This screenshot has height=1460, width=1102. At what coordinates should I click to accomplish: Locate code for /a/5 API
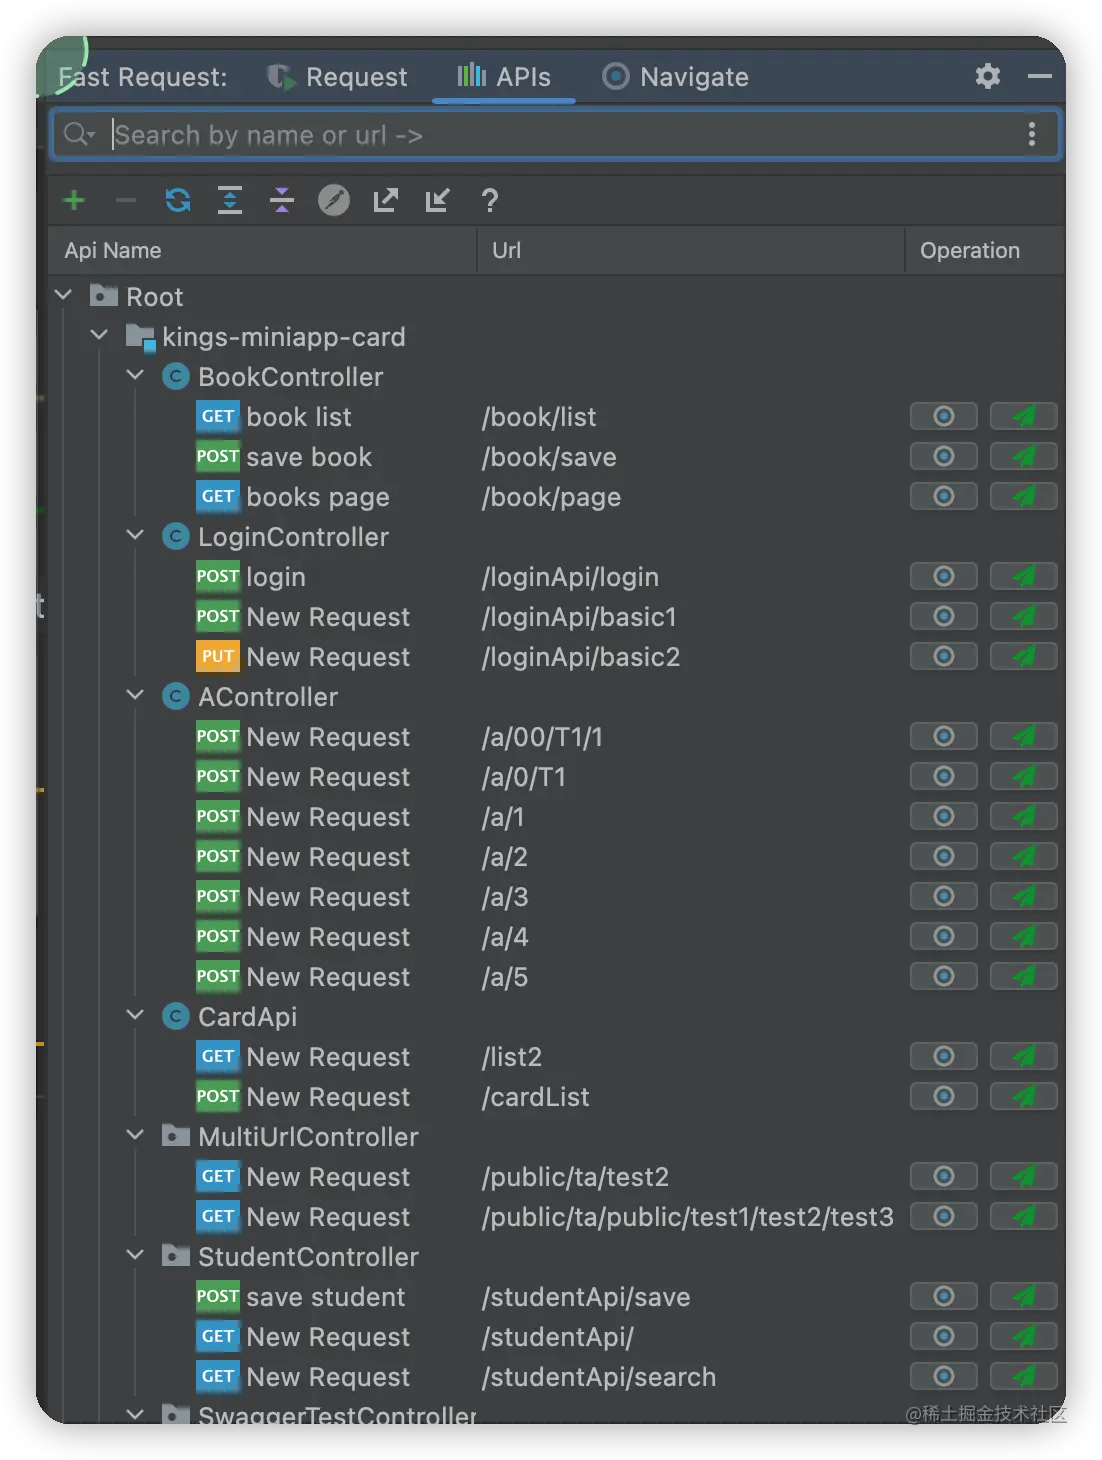pos(943,976)
